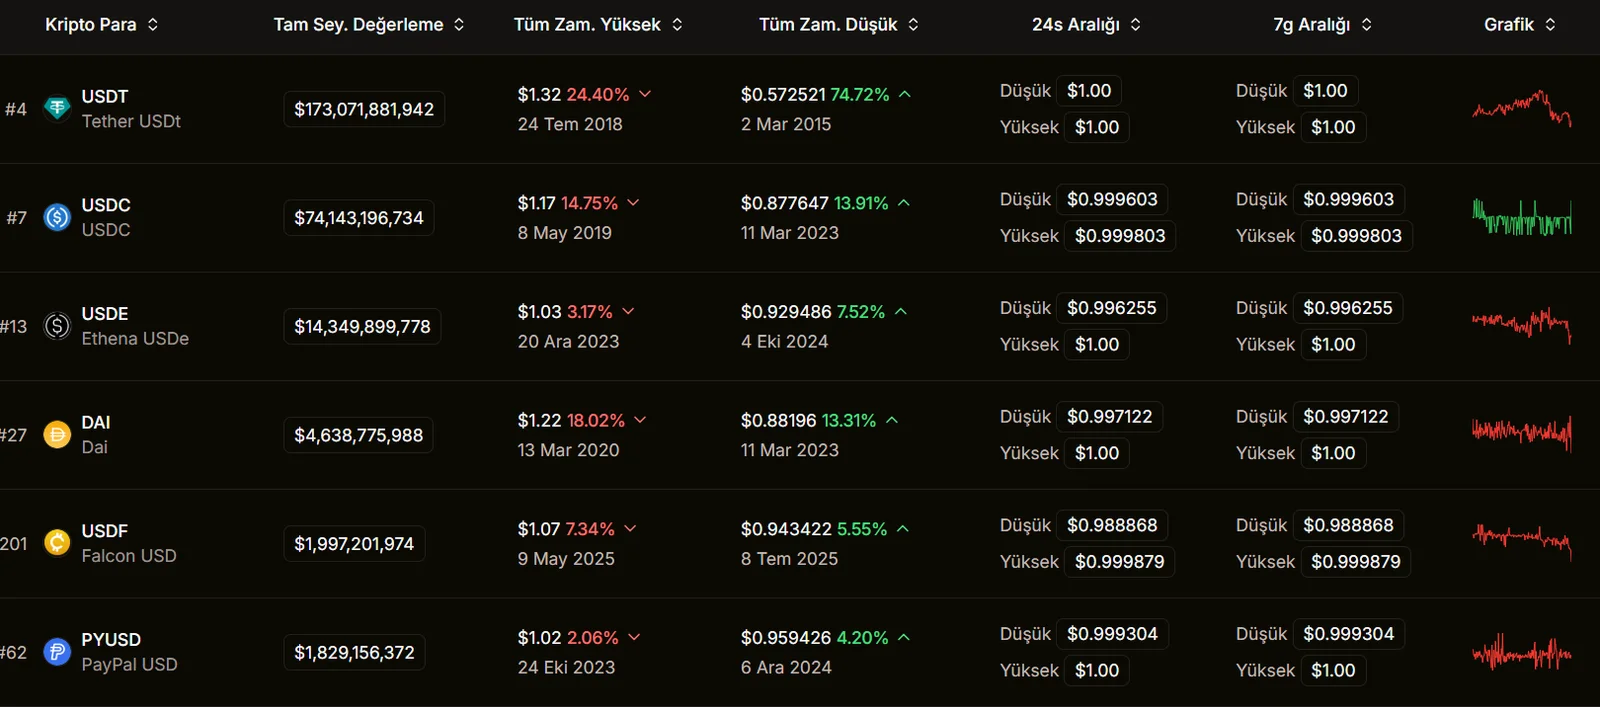This screenshot has width=1600, height=707.
Task: Click the Tether USDT coin icon
Action: tap(57, 109)
